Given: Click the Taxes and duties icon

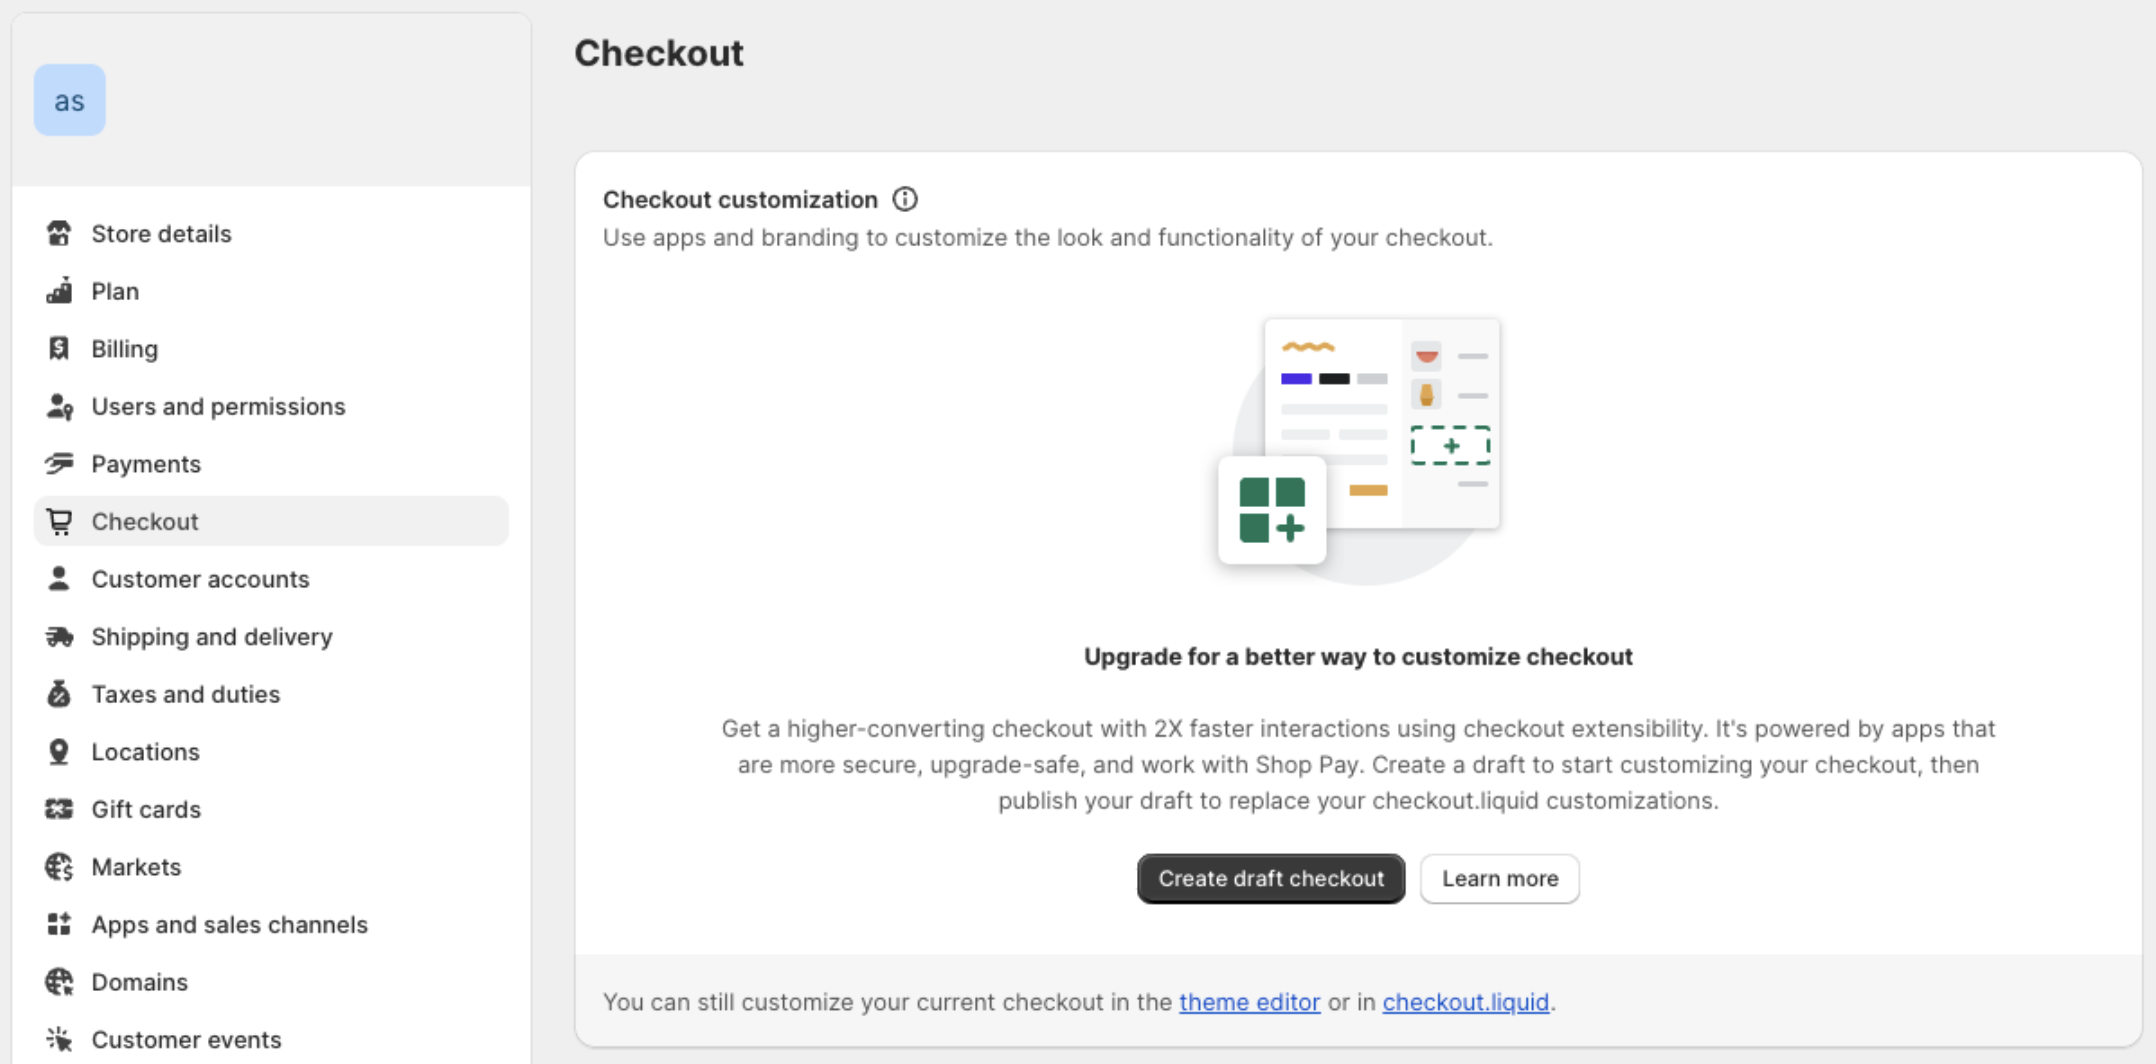Looking at the screenshot, I should (x=59, y=694).
